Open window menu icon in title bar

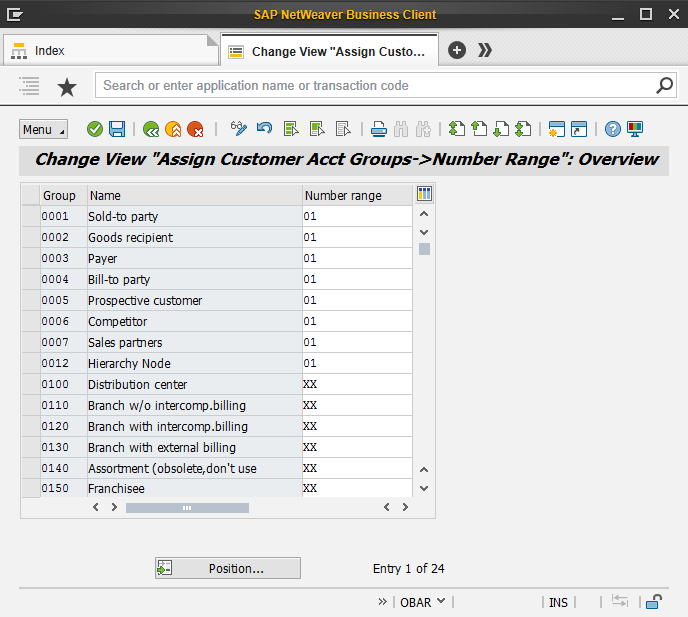pos(15,15)
